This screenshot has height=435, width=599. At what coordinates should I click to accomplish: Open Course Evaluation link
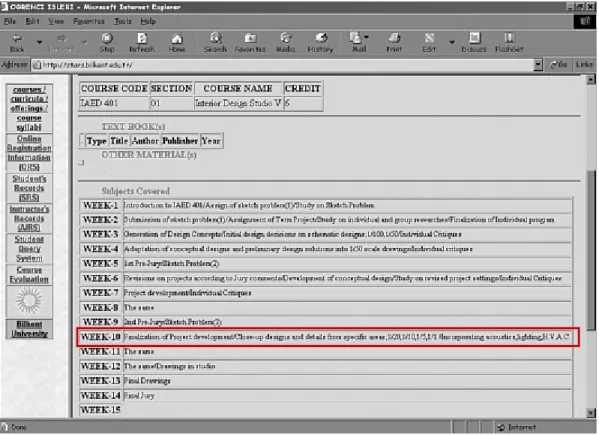tap(29, 275)
